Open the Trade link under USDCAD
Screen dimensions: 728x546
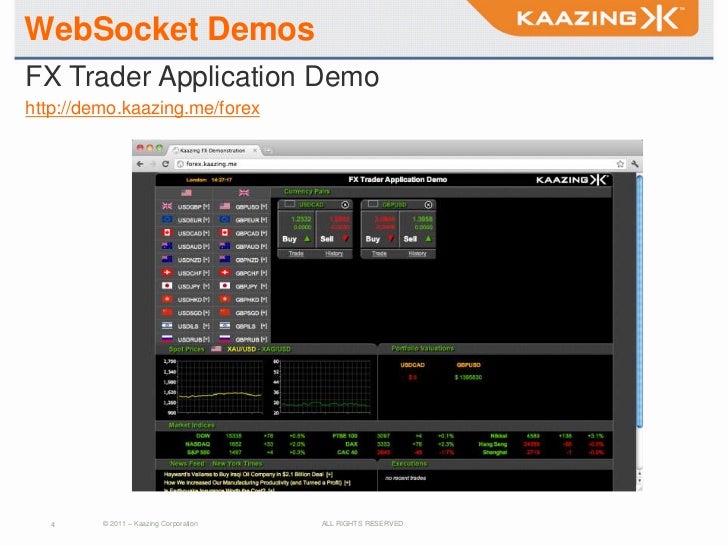[296, 254]
